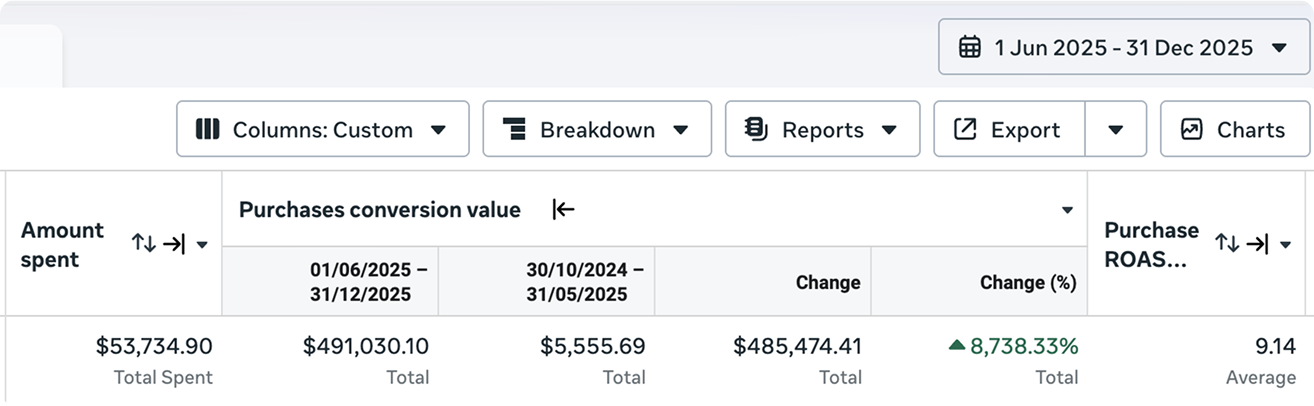
Task: Open the Reports menu
Action: pos(888,130)
